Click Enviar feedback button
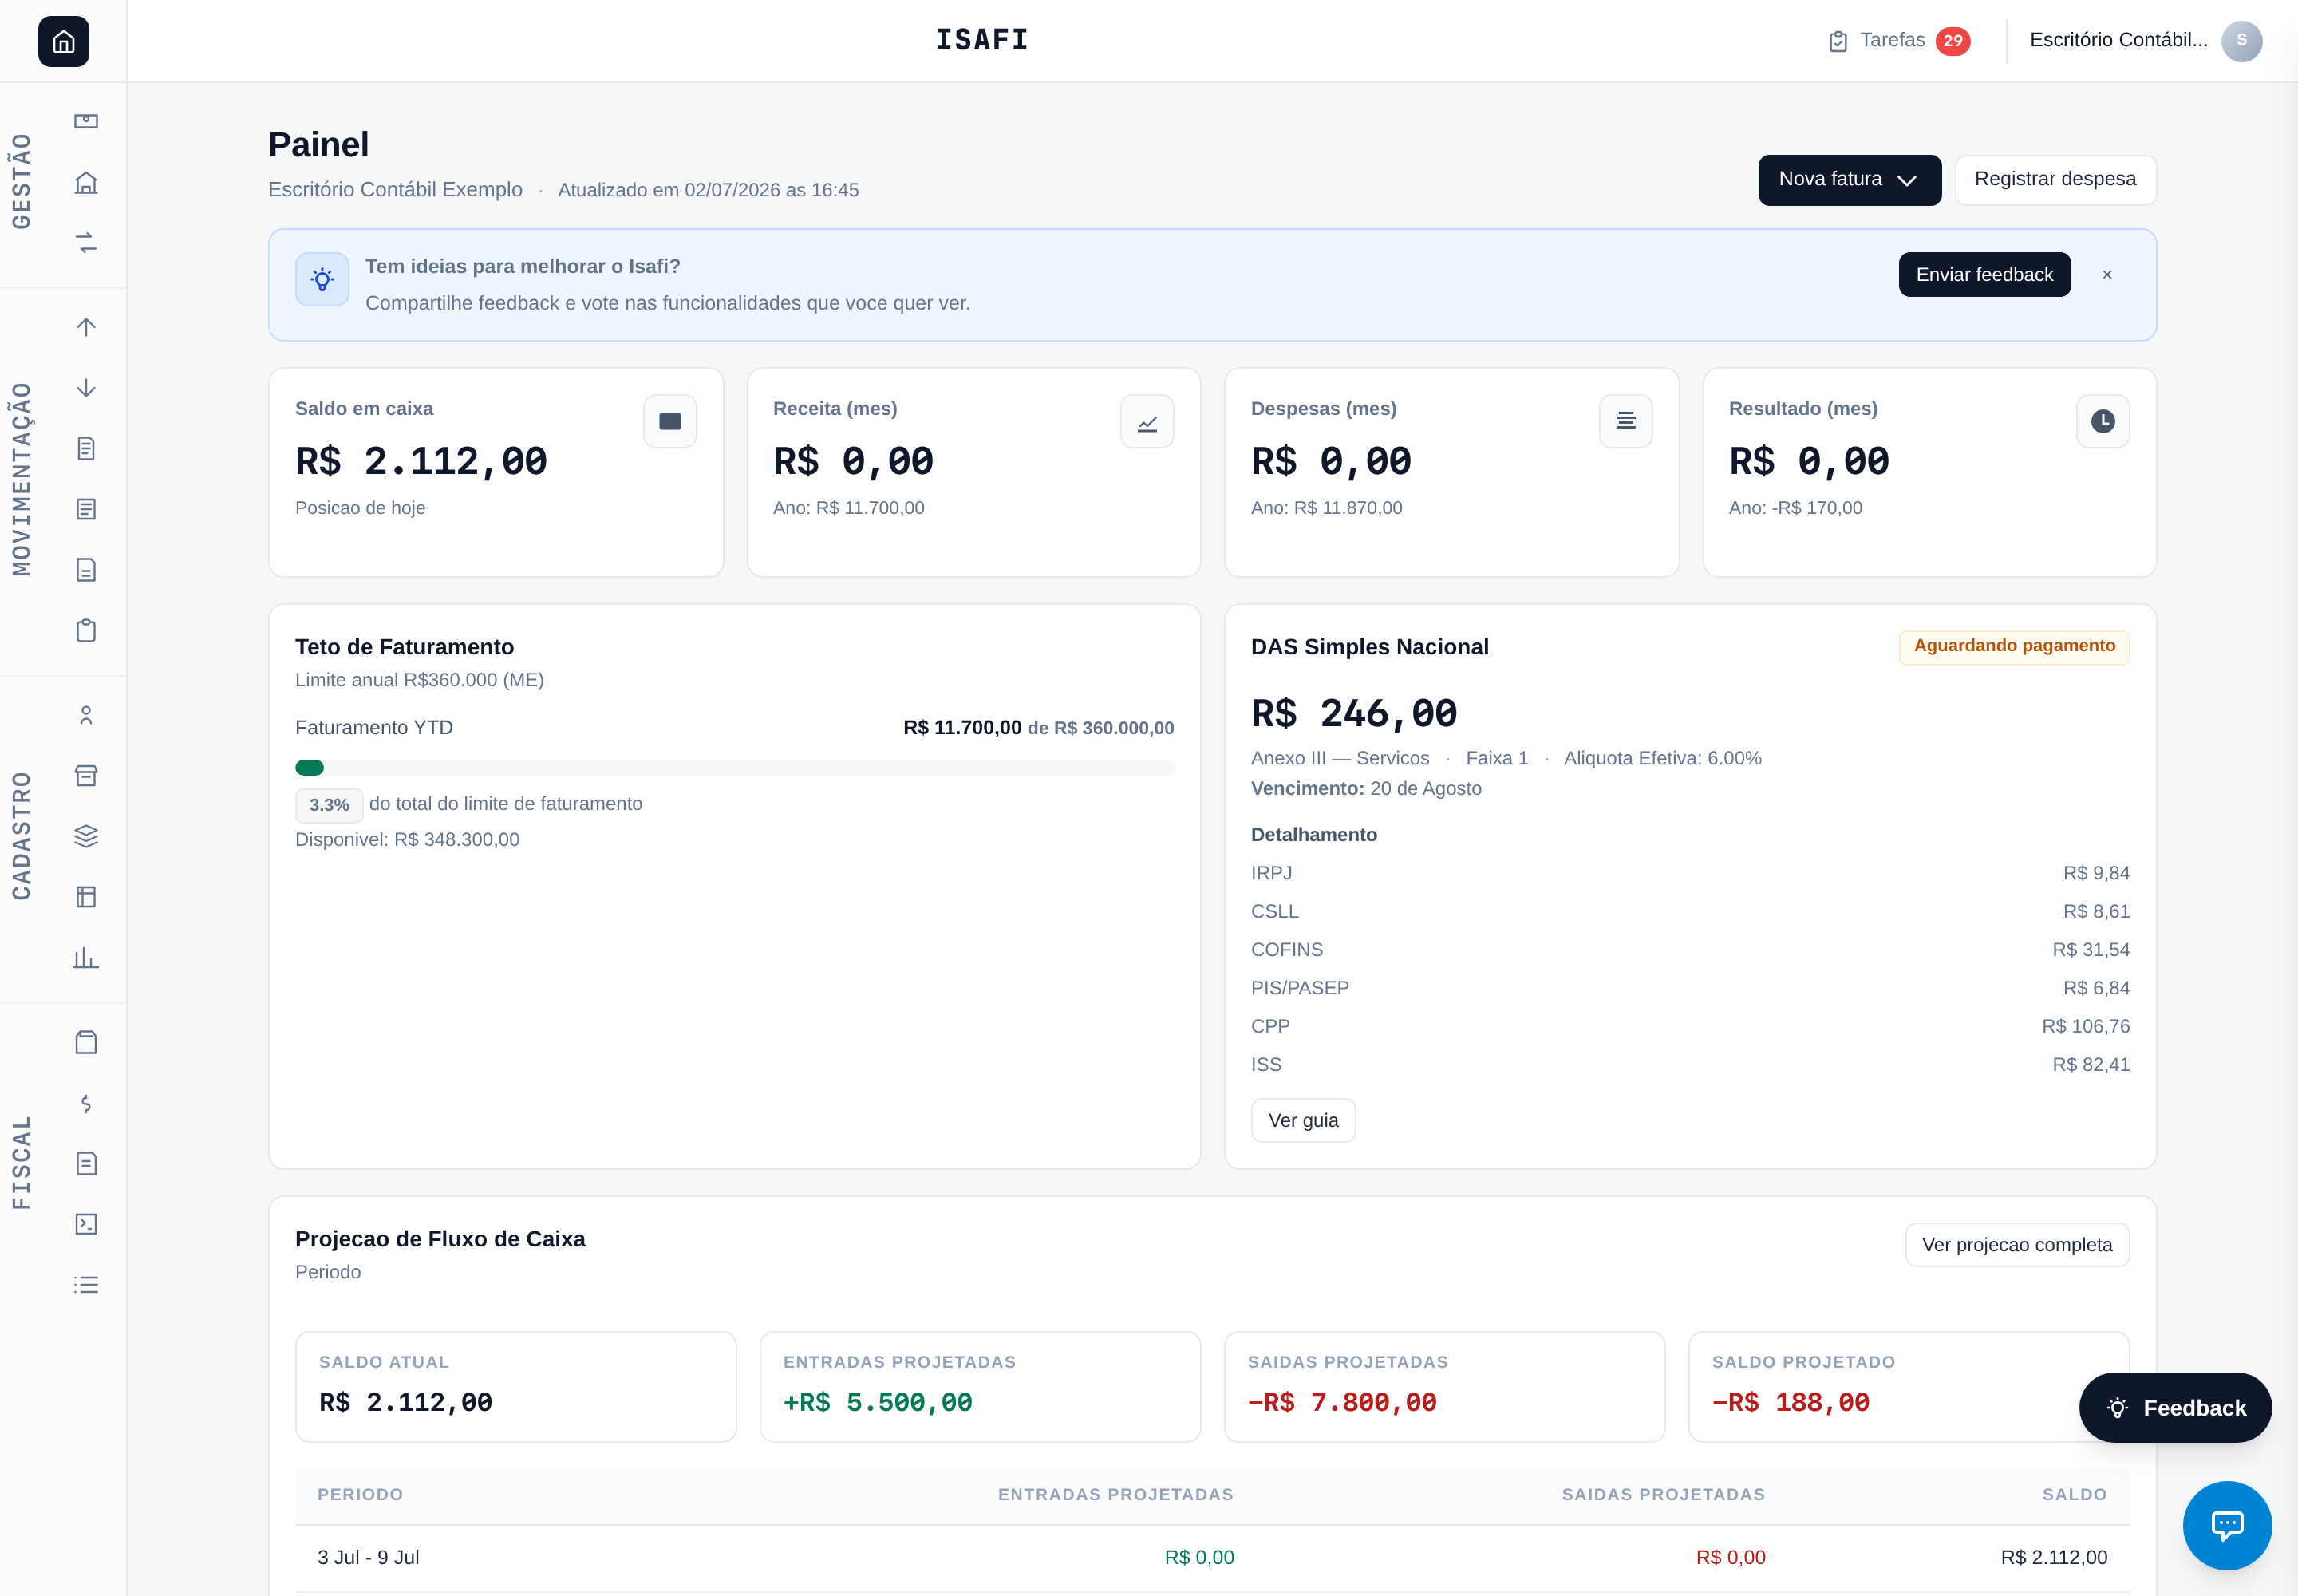The height and width of the screenshot is (1596, 2298). pyautogui.click(x=1984, y=275)
